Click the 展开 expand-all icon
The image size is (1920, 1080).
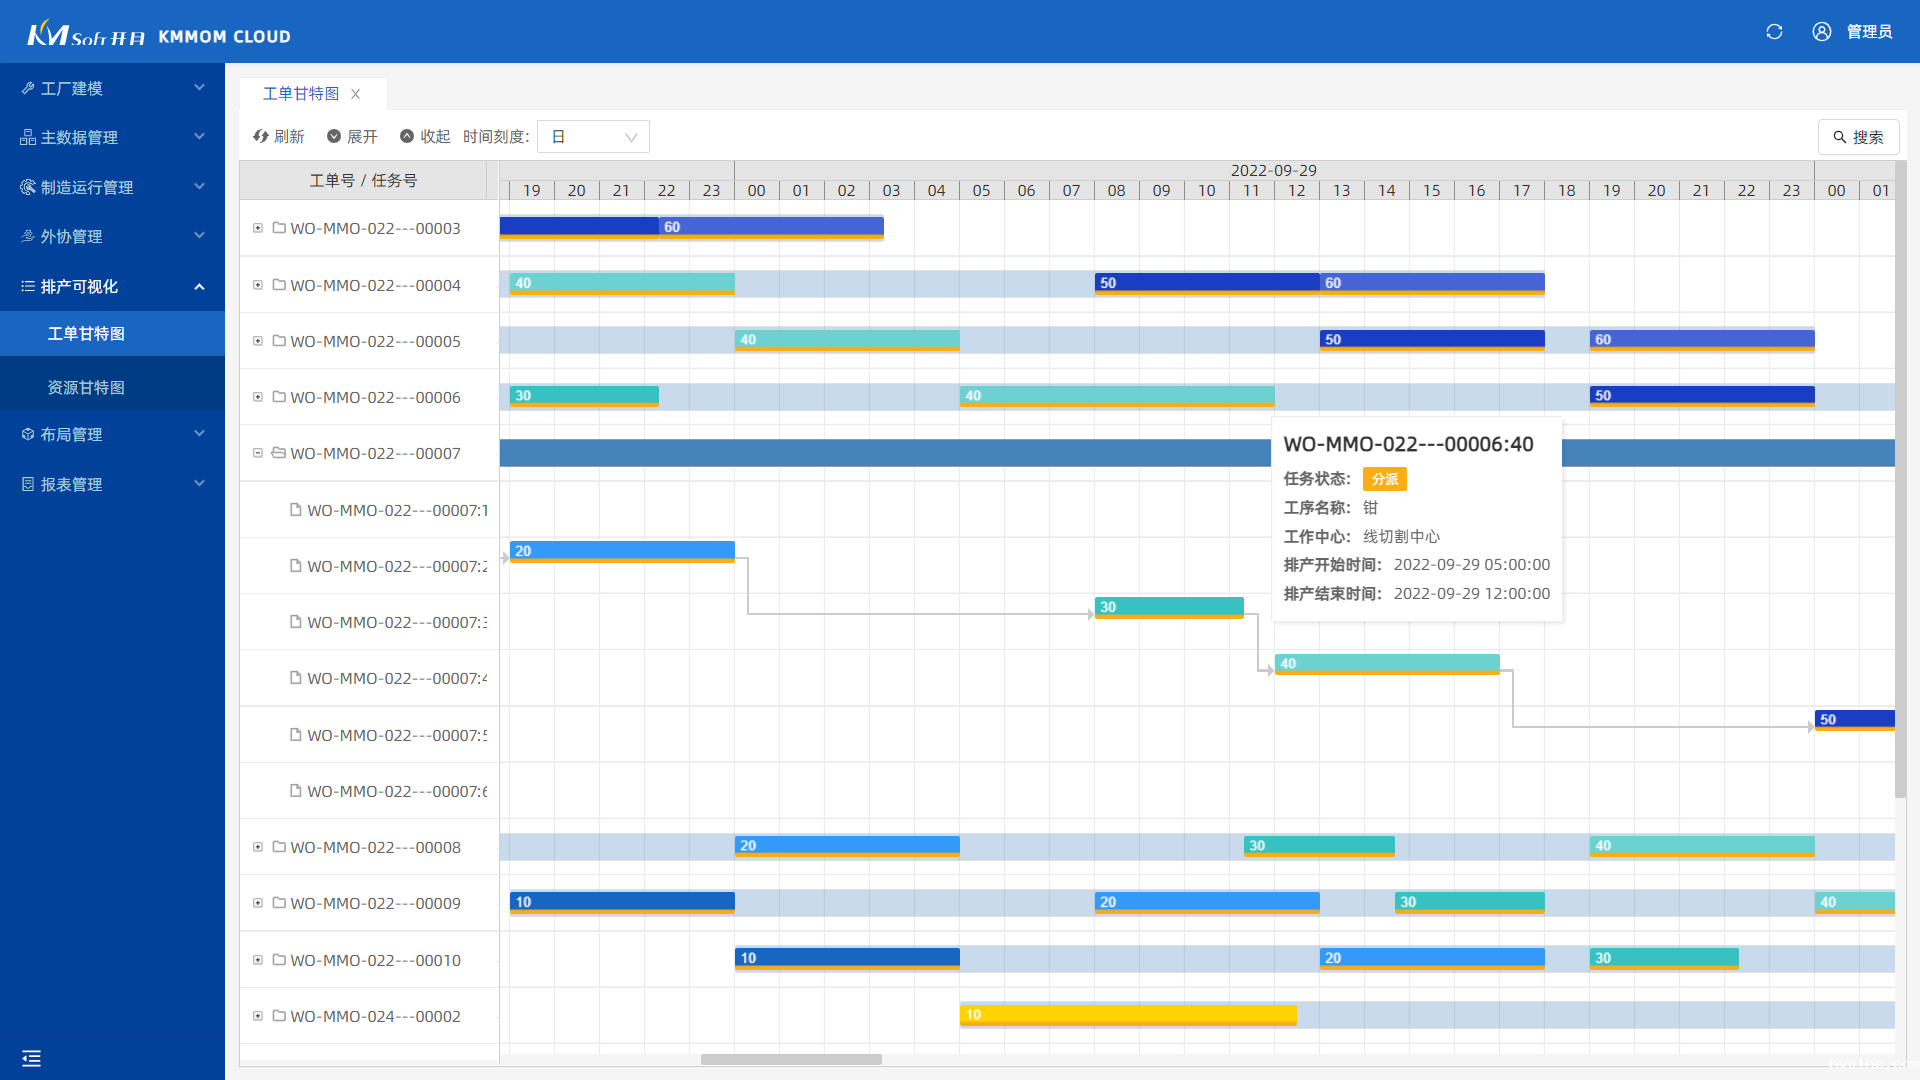[x=334, y=136]
